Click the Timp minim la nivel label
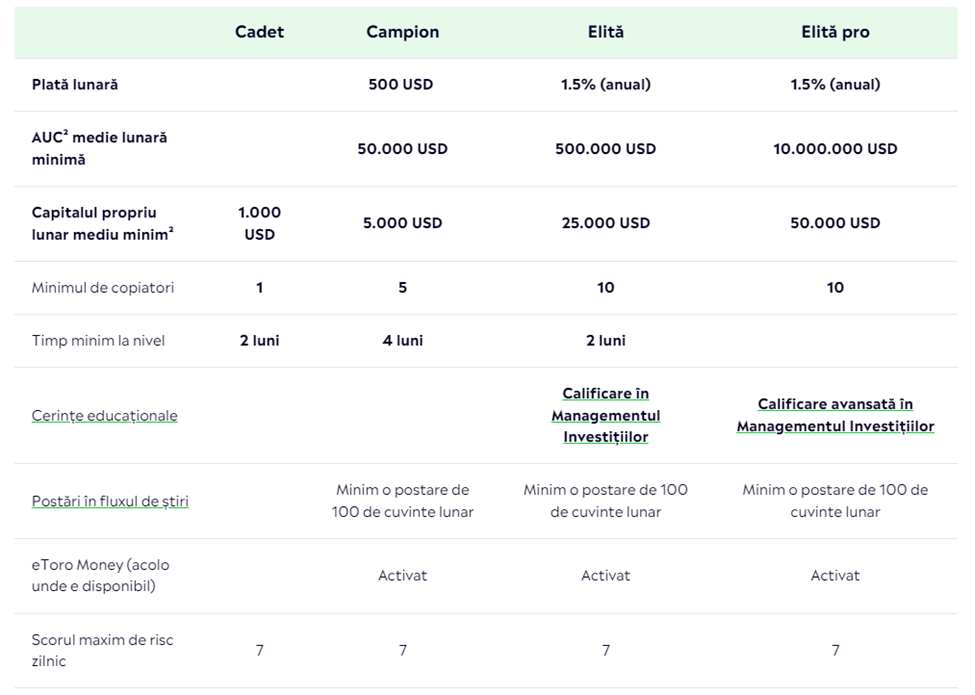This screenshot has height=695, width=975. (98, 341)
